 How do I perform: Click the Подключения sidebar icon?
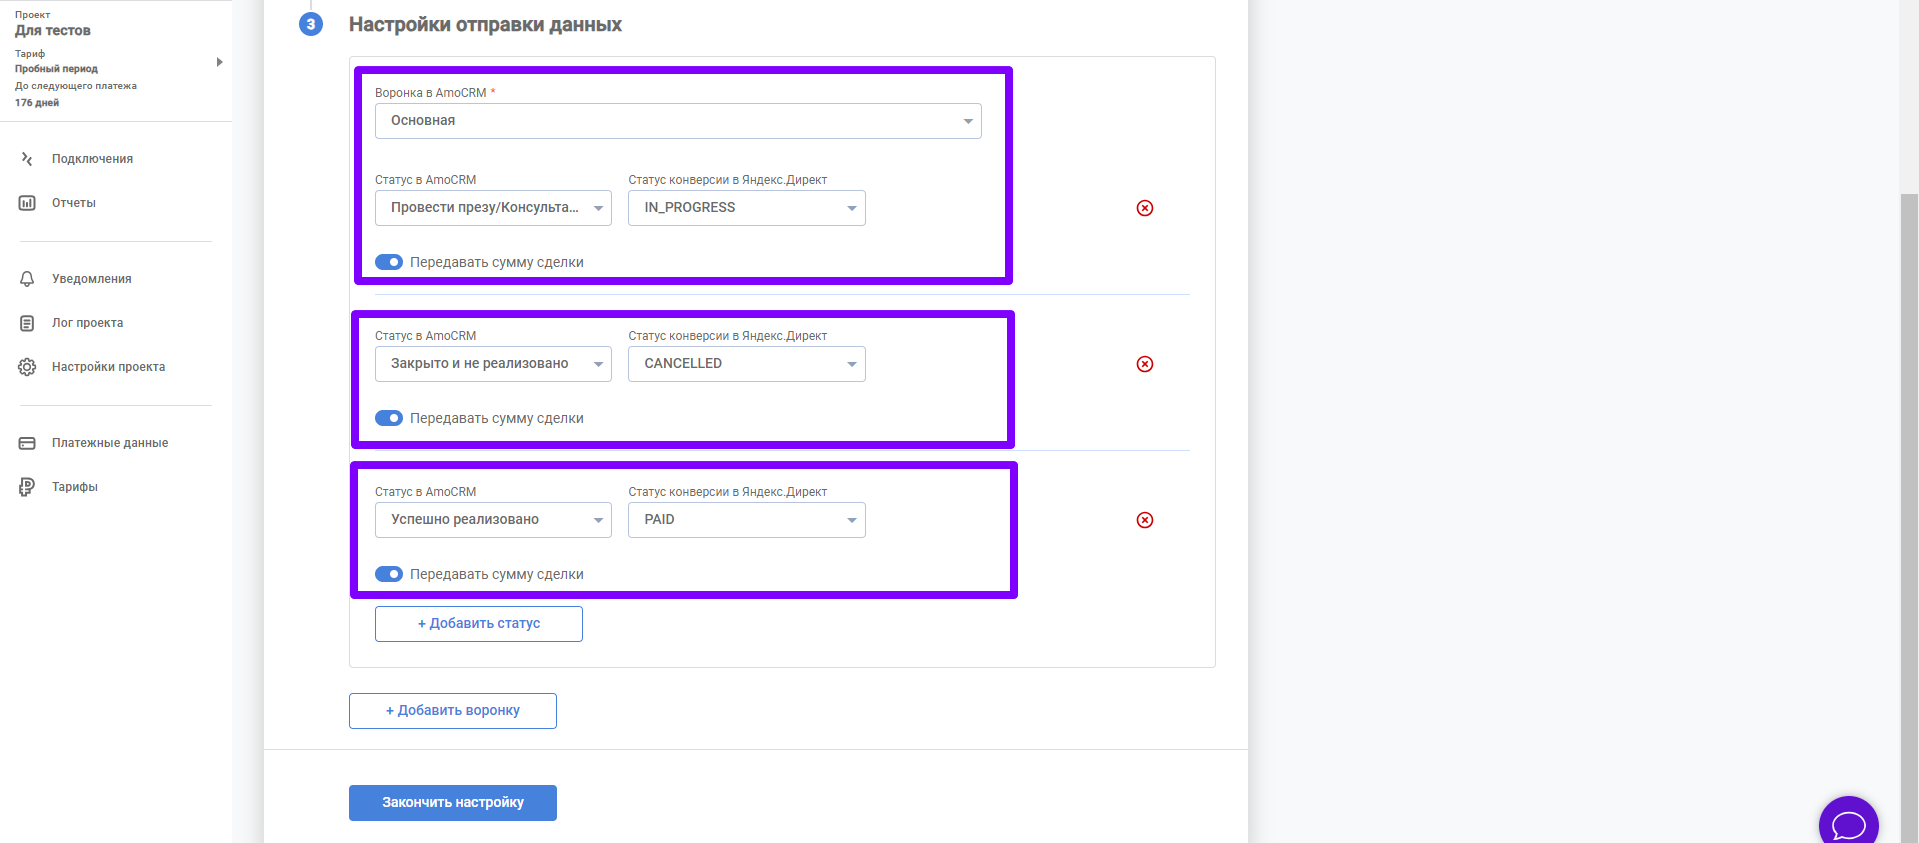point(27,159)
